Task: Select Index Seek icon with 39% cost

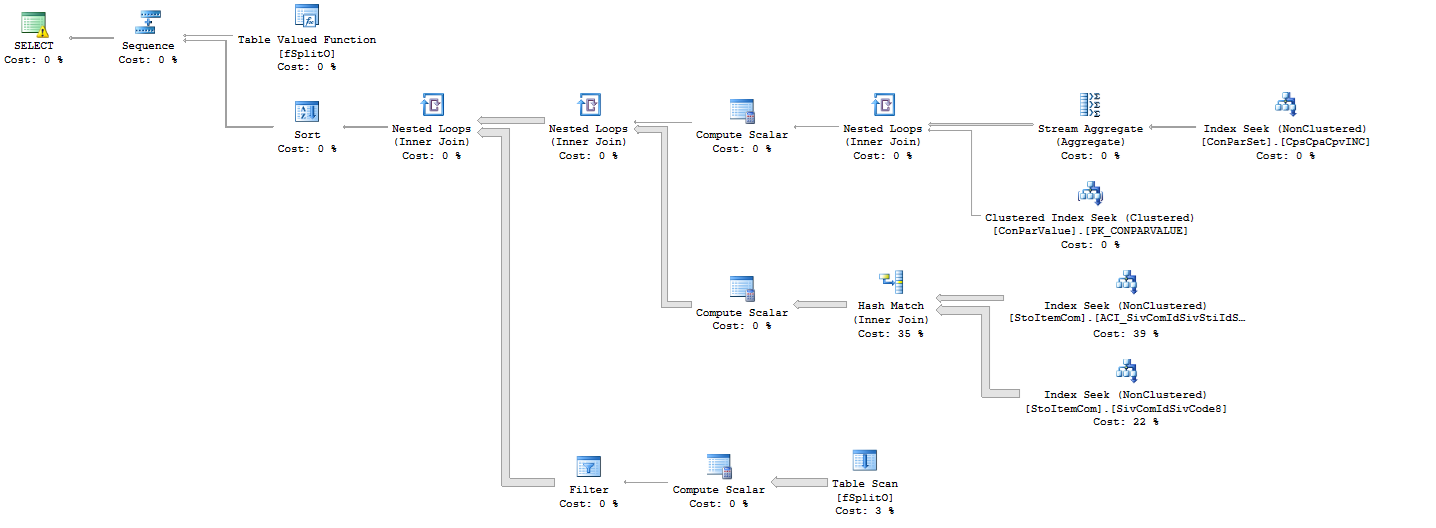Action: point(1126,282)
